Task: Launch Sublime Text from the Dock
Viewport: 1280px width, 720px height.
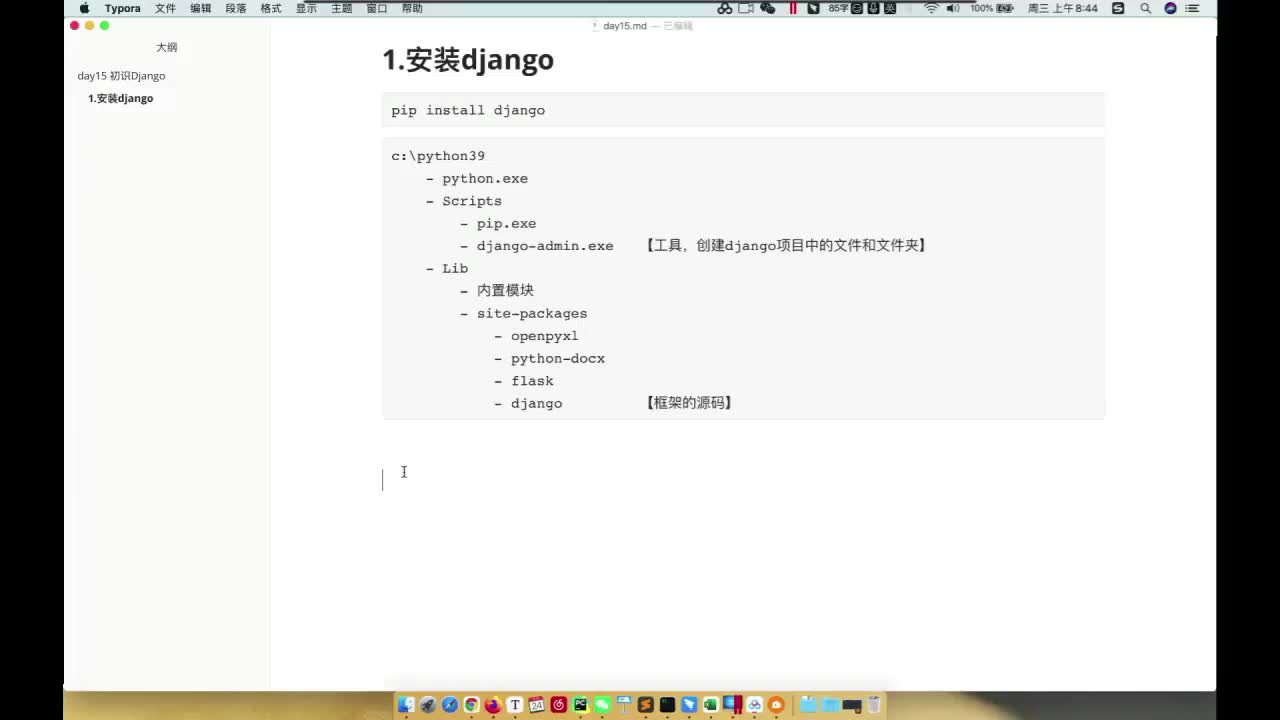Action: (x=646, y=705)
